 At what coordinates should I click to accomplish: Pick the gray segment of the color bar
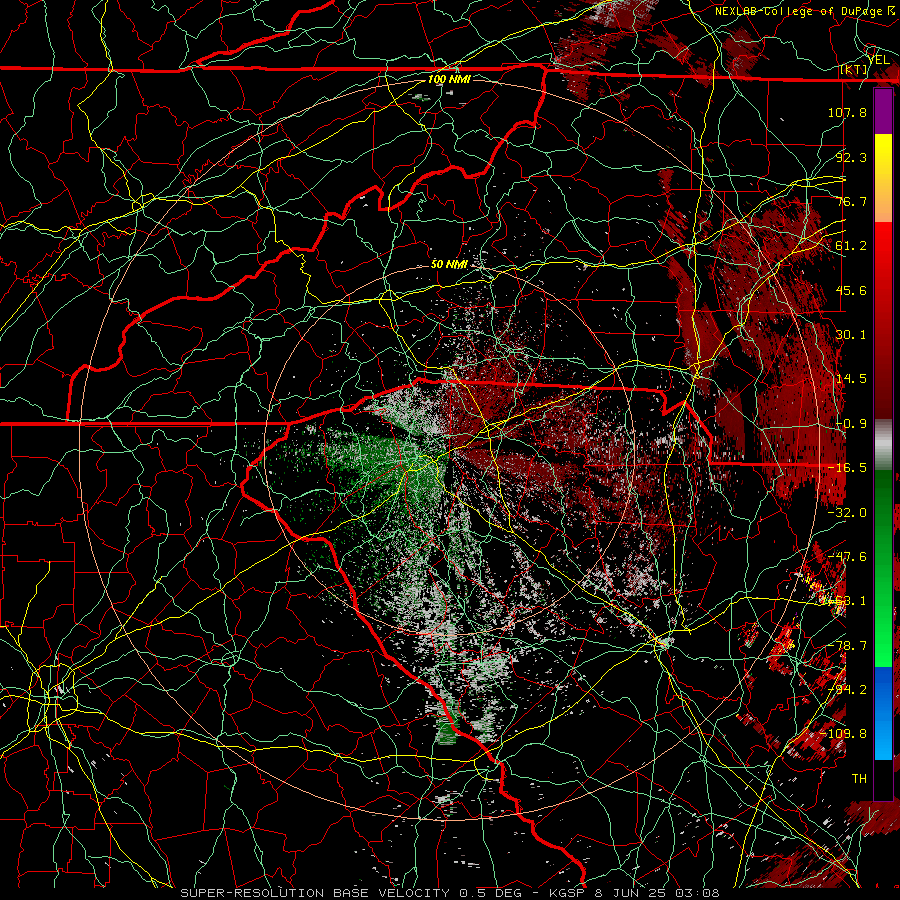883,445
